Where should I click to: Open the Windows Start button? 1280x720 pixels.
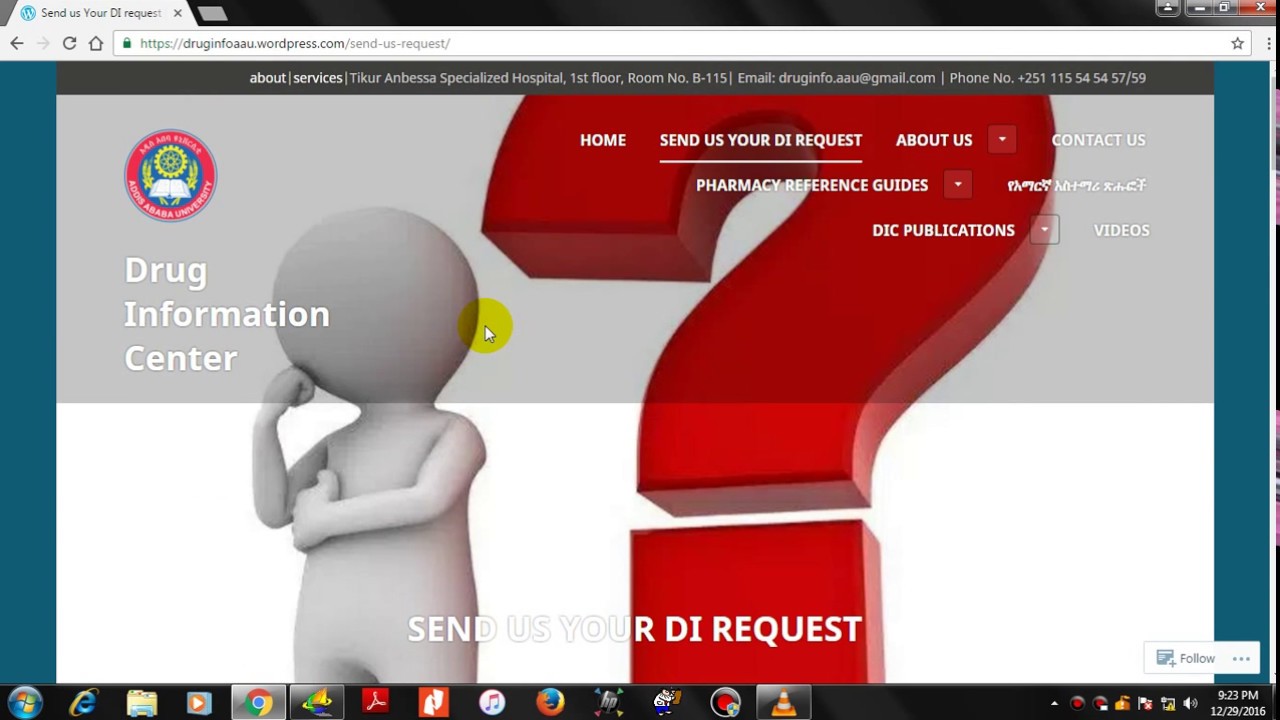[x=25, y=703]
